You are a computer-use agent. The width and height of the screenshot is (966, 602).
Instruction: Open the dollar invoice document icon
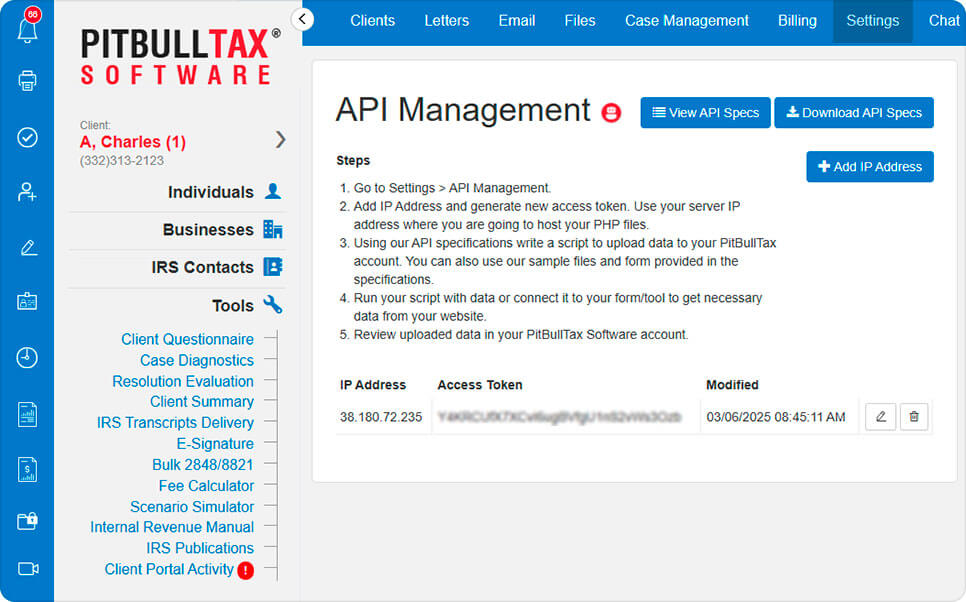pos(27,470)
